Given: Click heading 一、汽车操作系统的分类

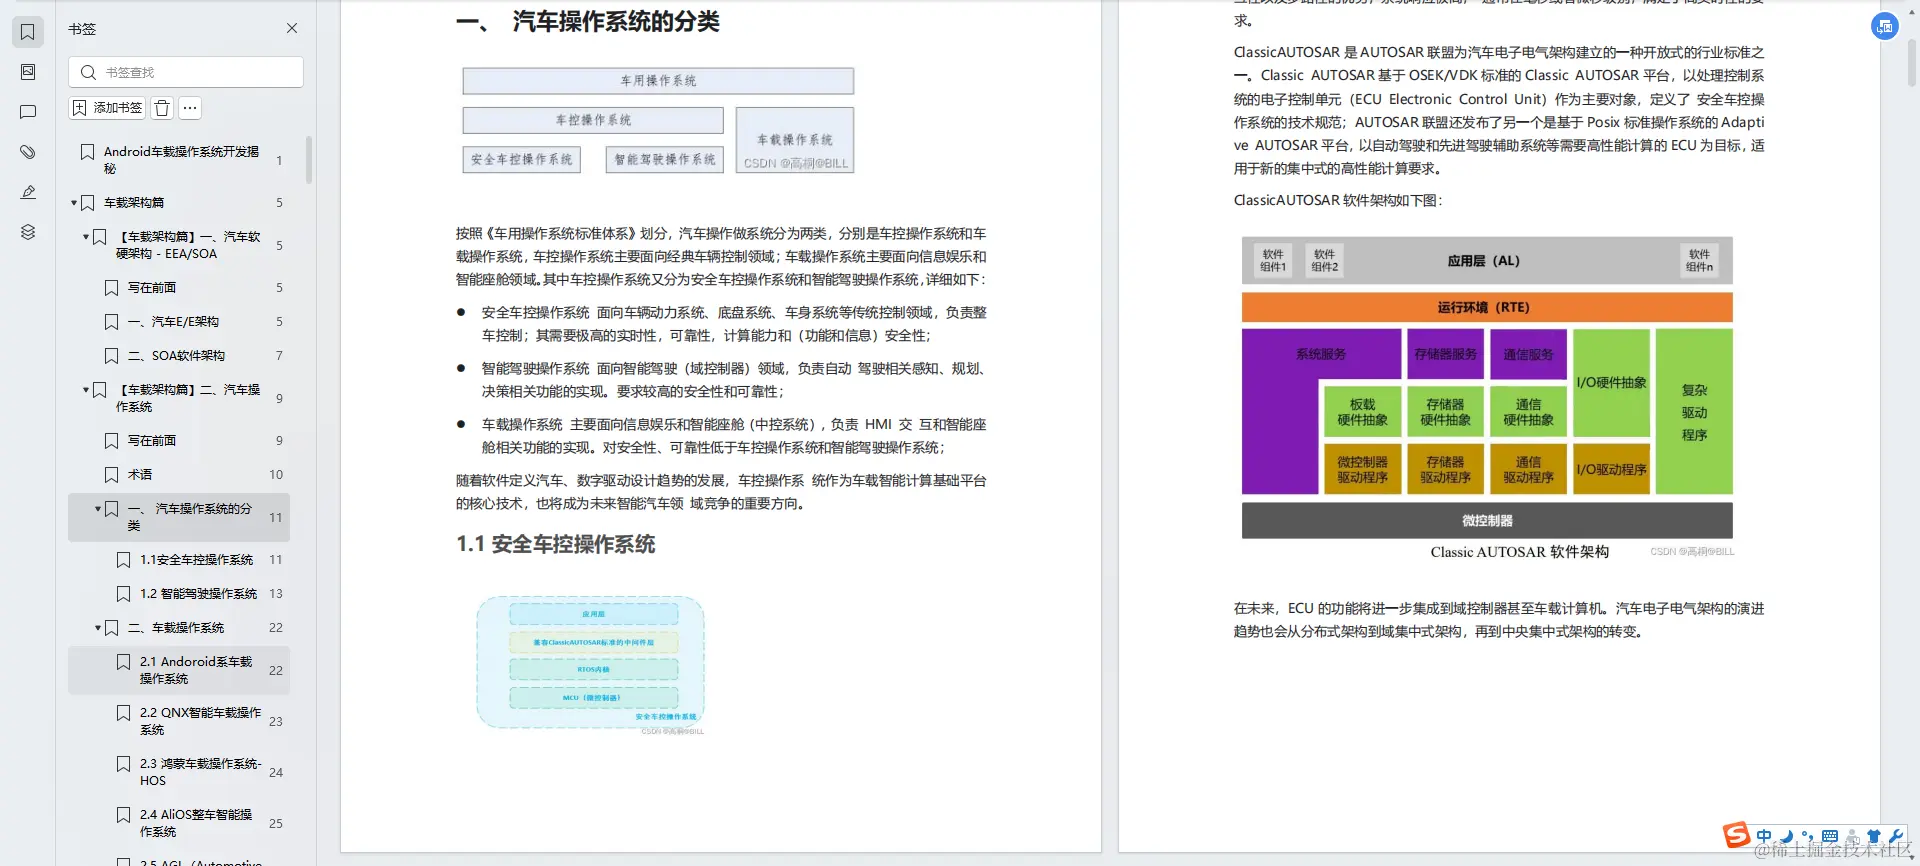Looking at the screenshot, I should coord(588,22).
